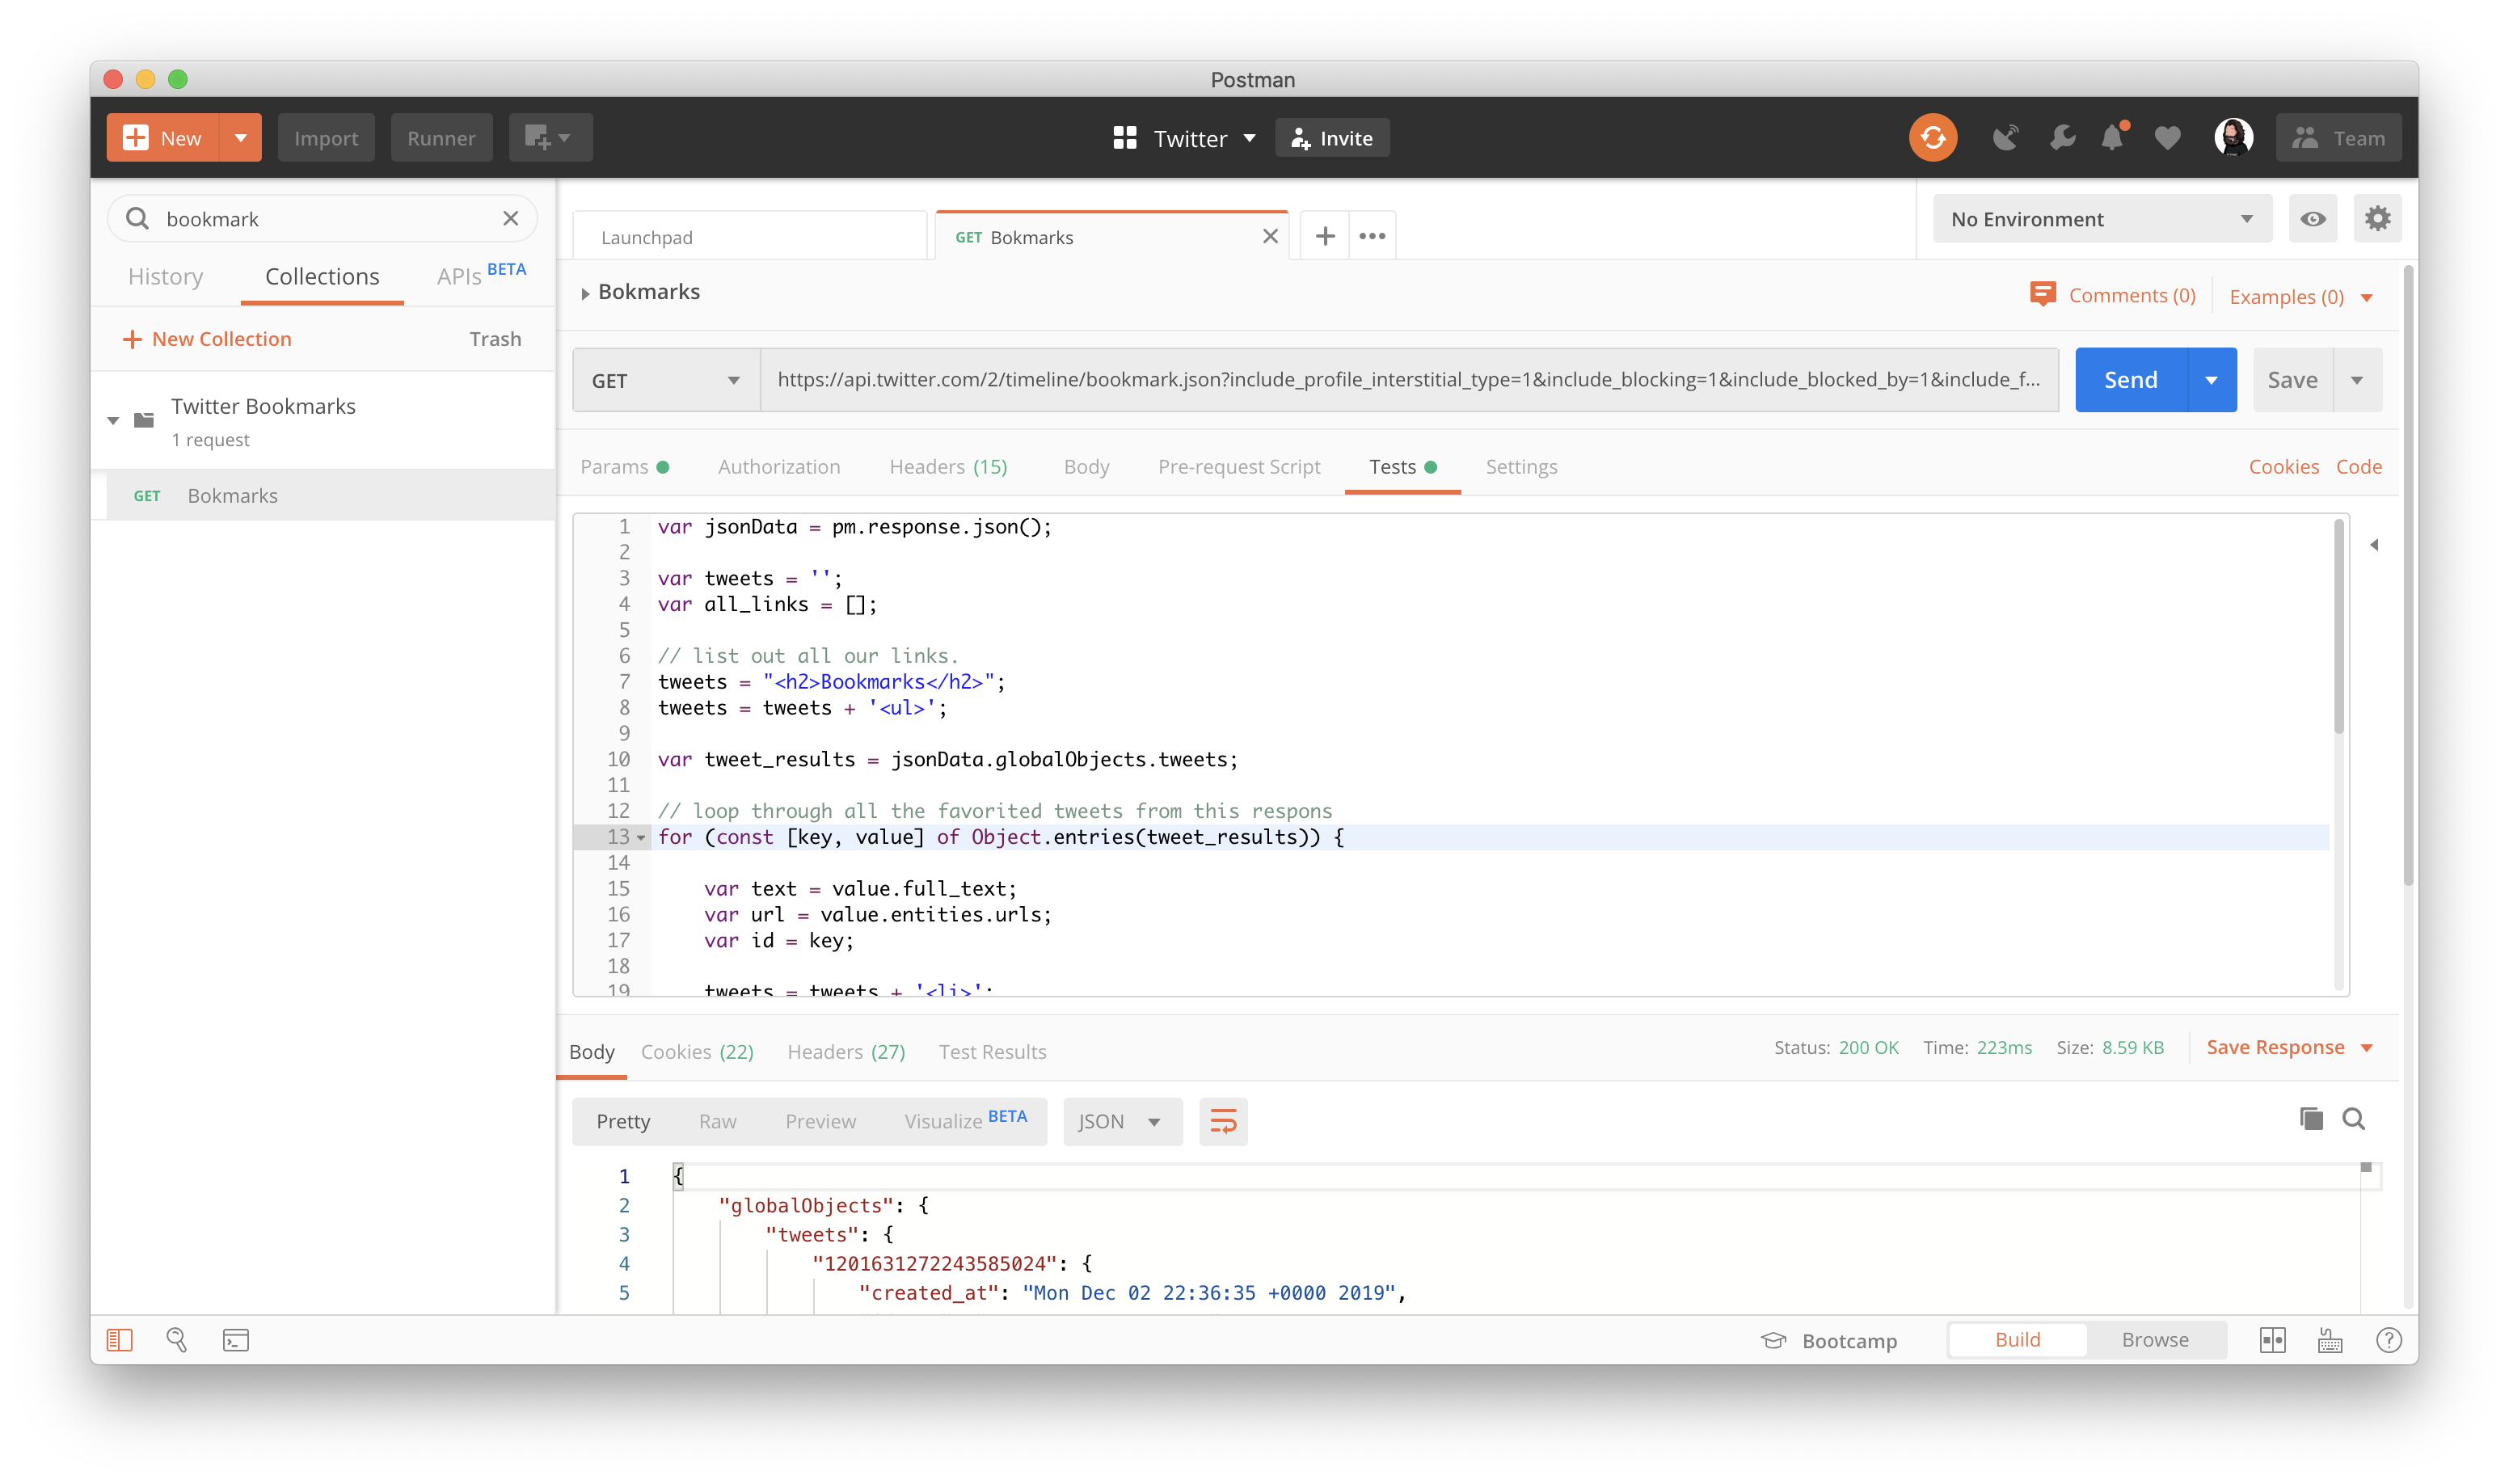This screenshot has width=2509, height=1484.
Task: Open the user avatar profile menu
Action: coord(2233,138)
